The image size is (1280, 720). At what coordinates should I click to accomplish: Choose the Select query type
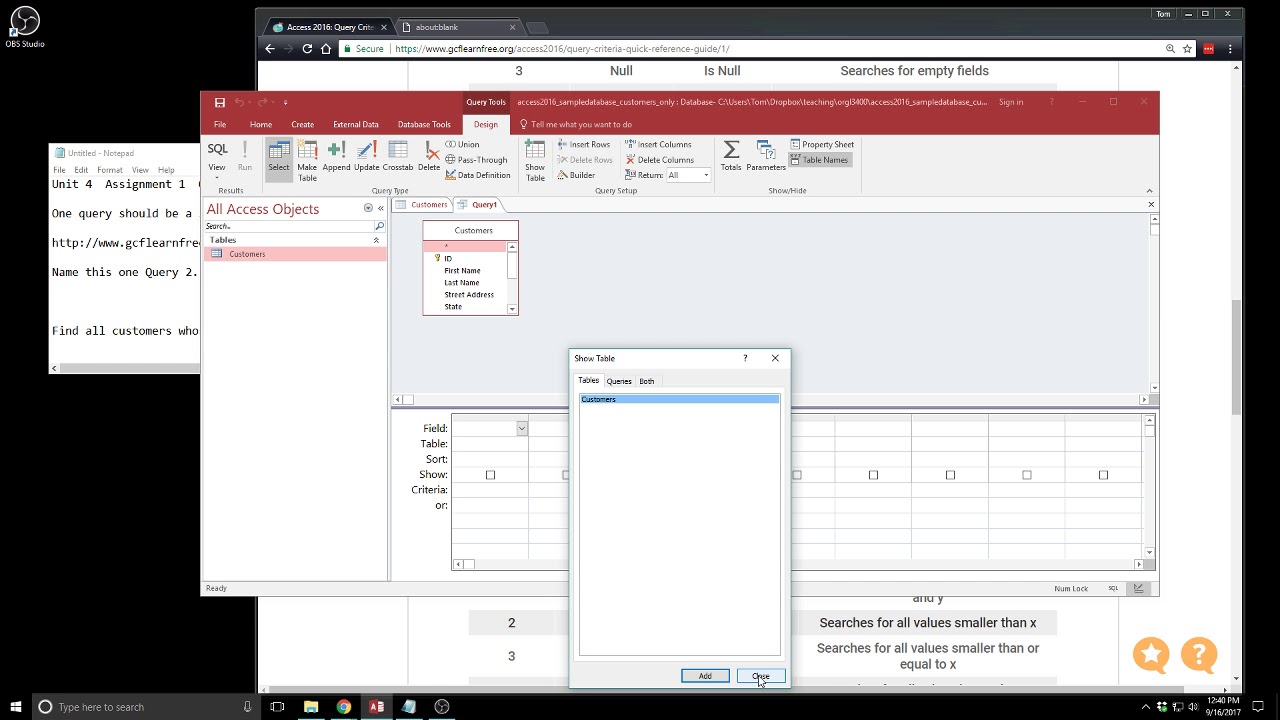(x=279, y=161)
